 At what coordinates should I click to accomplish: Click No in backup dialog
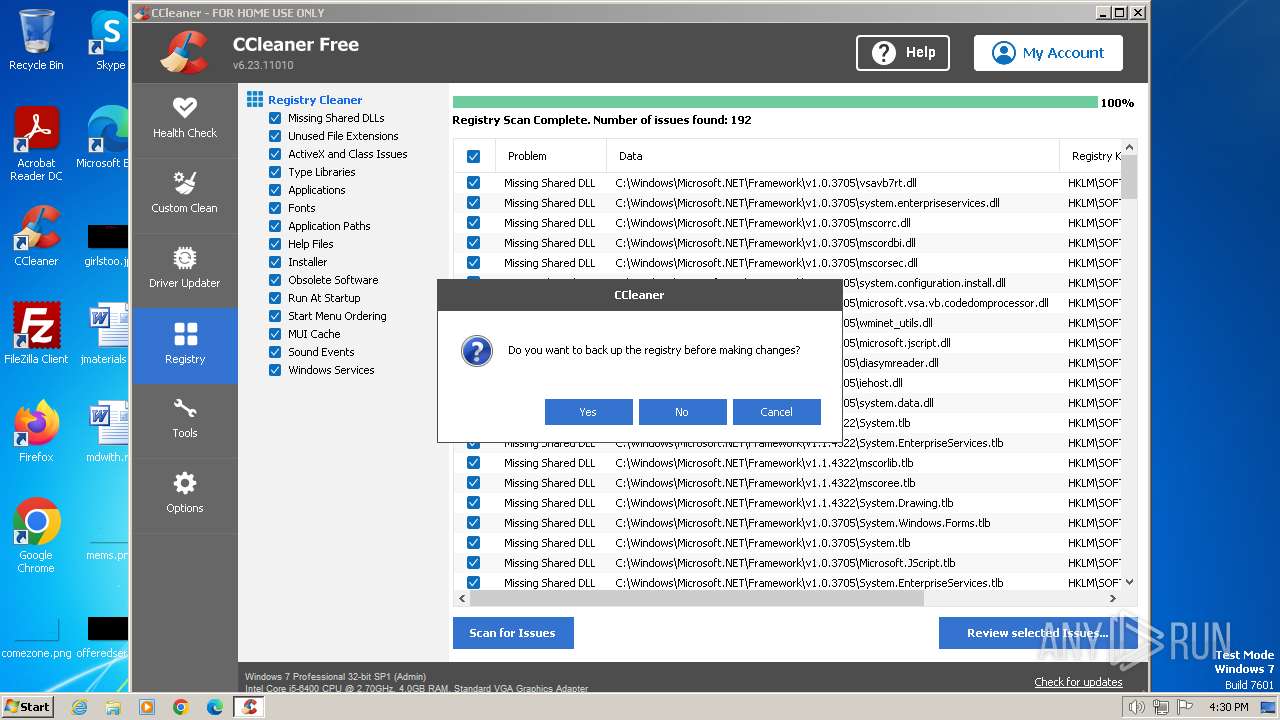(682, 412)
